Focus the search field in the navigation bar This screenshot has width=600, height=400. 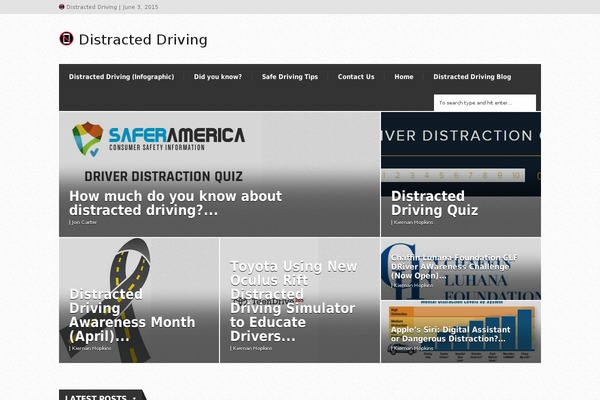click(485, 103)
